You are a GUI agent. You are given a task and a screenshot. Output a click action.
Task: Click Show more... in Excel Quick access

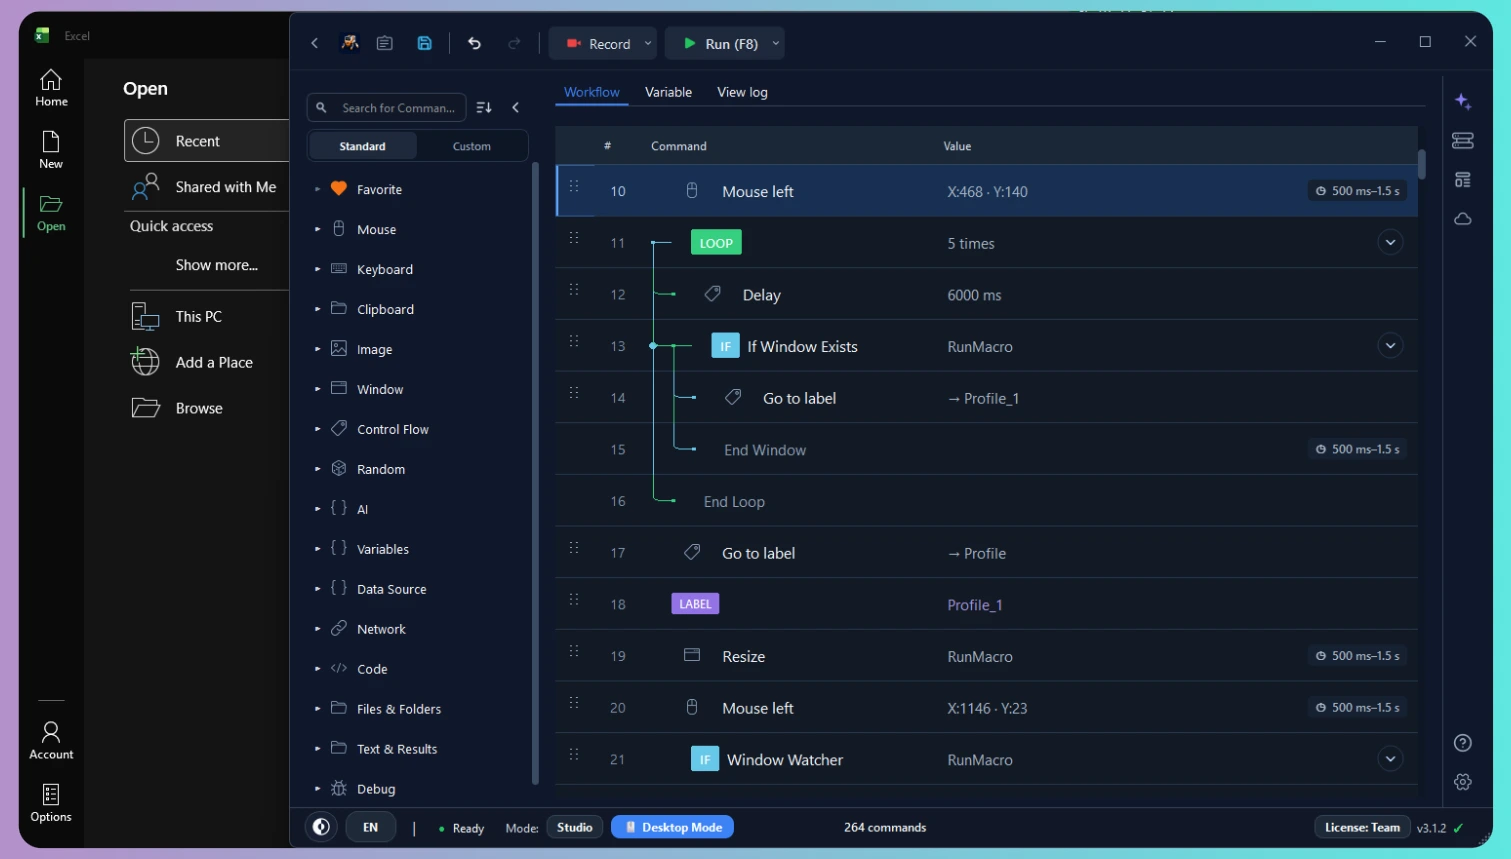[x=216, y=265]
